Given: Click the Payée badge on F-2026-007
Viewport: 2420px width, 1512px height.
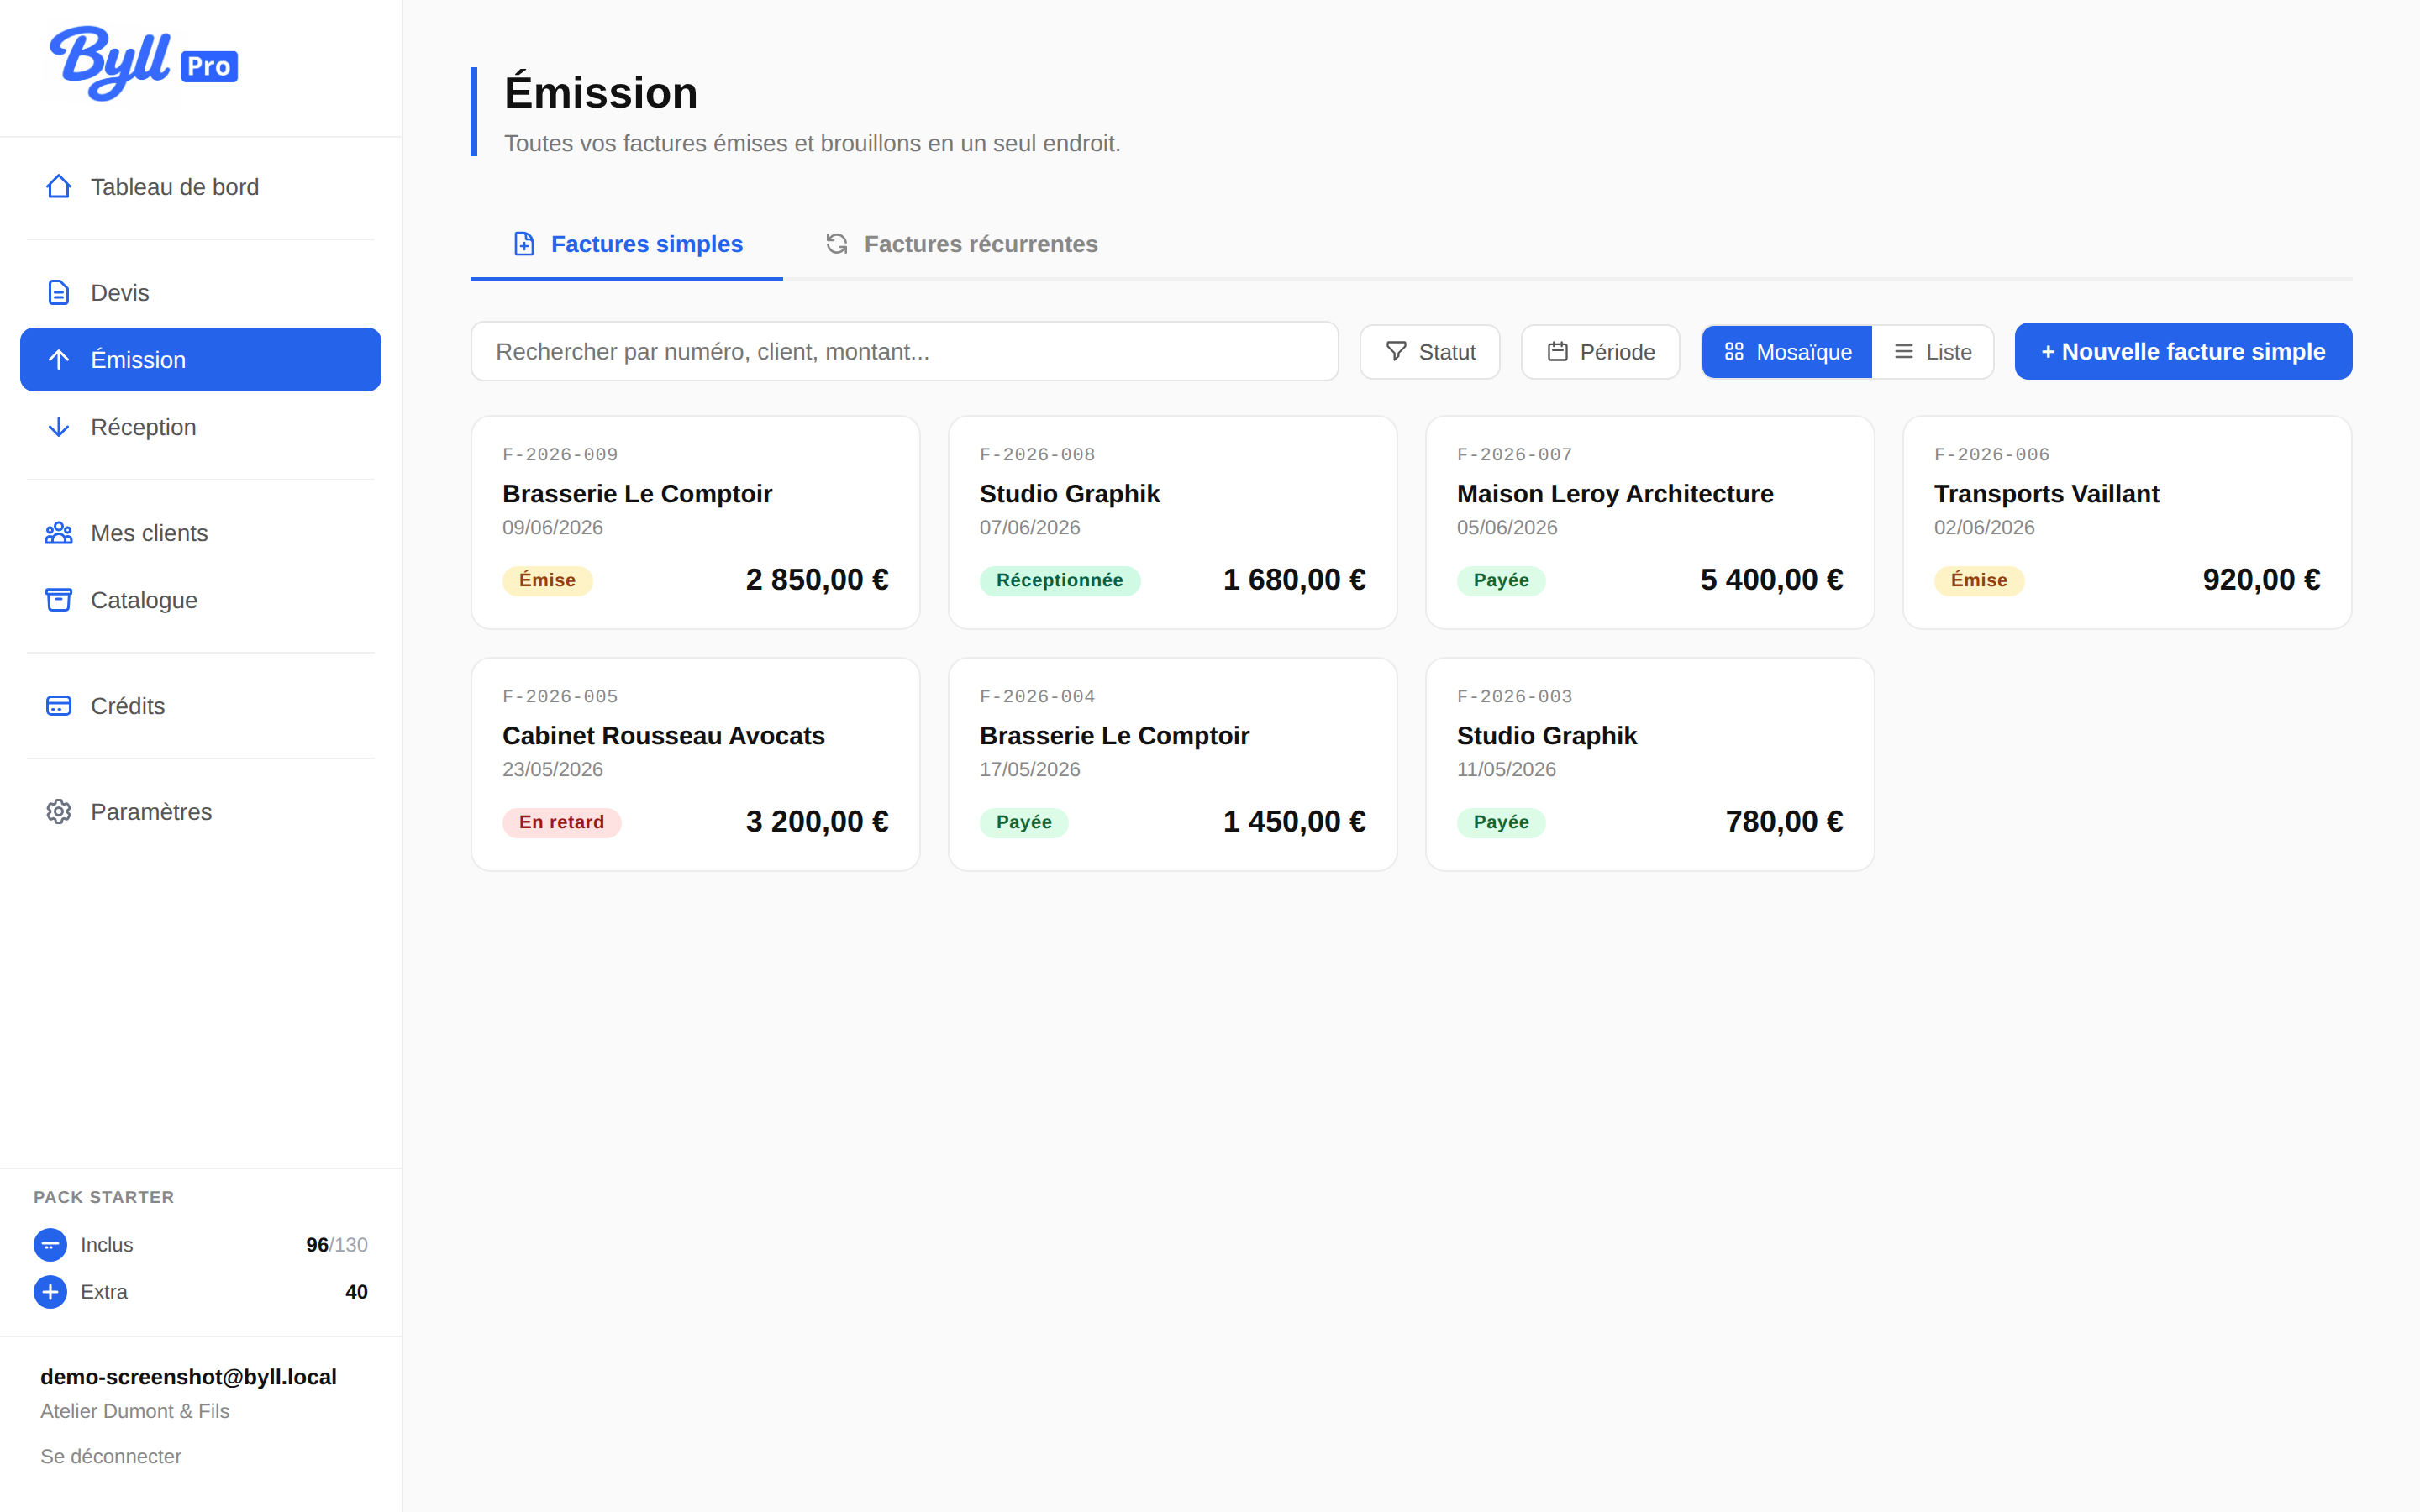Looking at the screenshot, I should click(x=1501, y=580).
